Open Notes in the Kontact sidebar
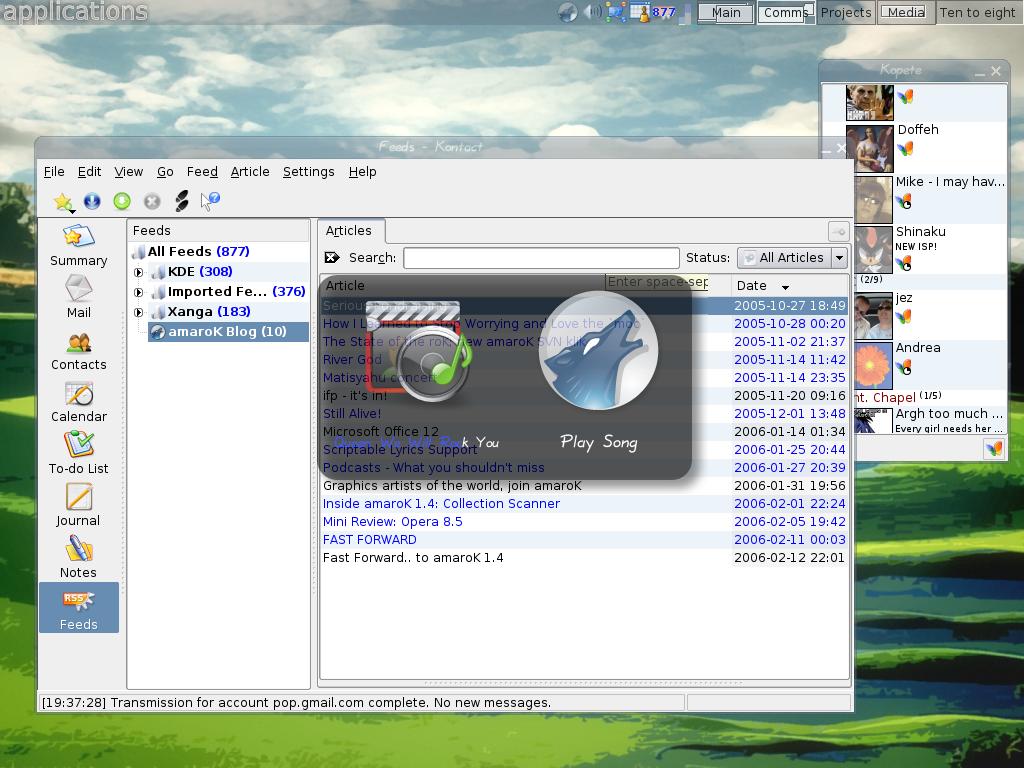The height and width of the screenshot is (768, 1024). pyautogui.click(x=78, y=557)
